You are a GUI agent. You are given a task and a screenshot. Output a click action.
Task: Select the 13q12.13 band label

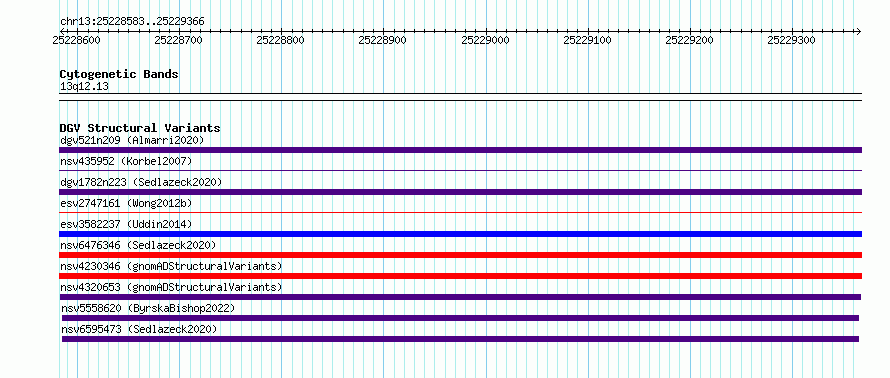(x=84, y=87)
